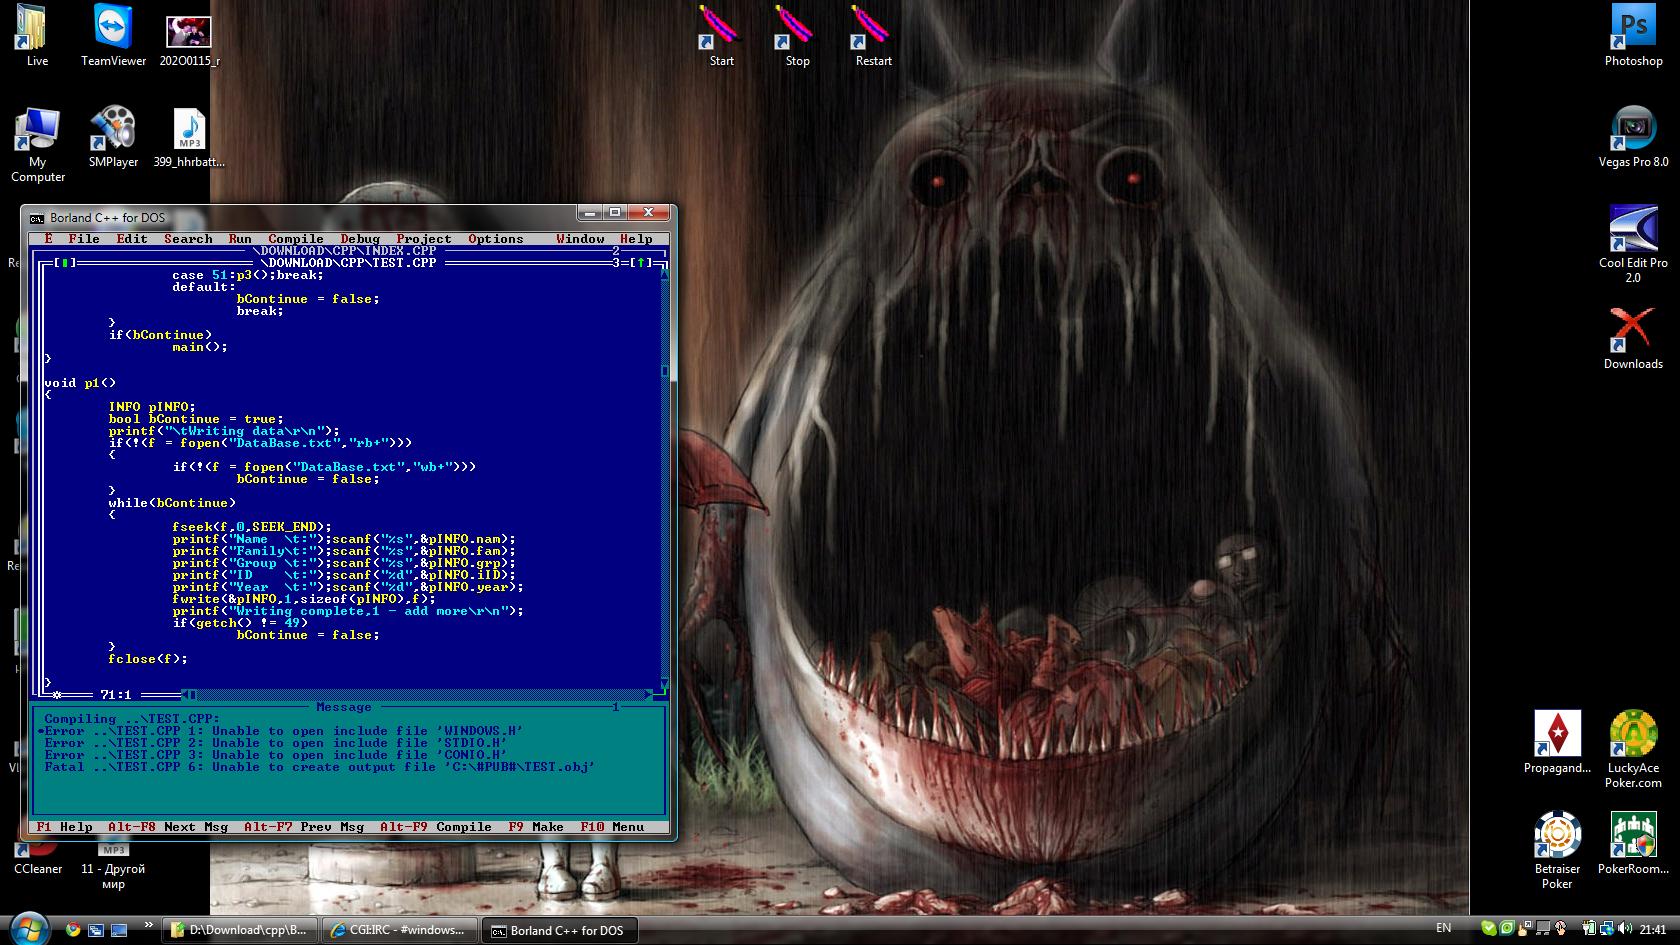Click Switch between windows Quick Launch icon
The image size is (1680, 945).
[x=96, y=929]
